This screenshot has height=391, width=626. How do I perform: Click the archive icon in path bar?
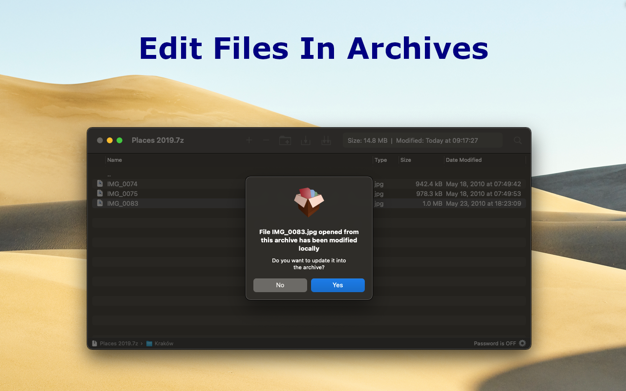[x=95, y=343]
